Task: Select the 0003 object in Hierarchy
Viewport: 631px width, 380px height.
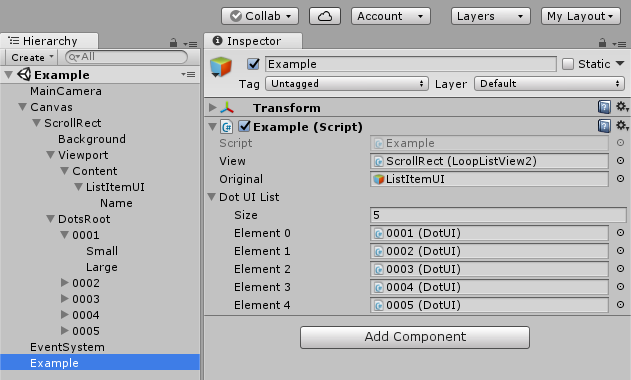Action: (86, 299)
